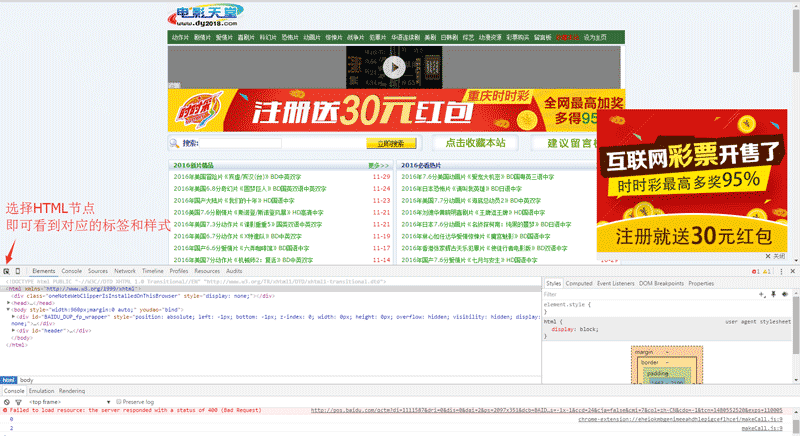This screenshot has width=800, height=436.
Task: Open the Profiles tab
Action: tap(179, 271)
